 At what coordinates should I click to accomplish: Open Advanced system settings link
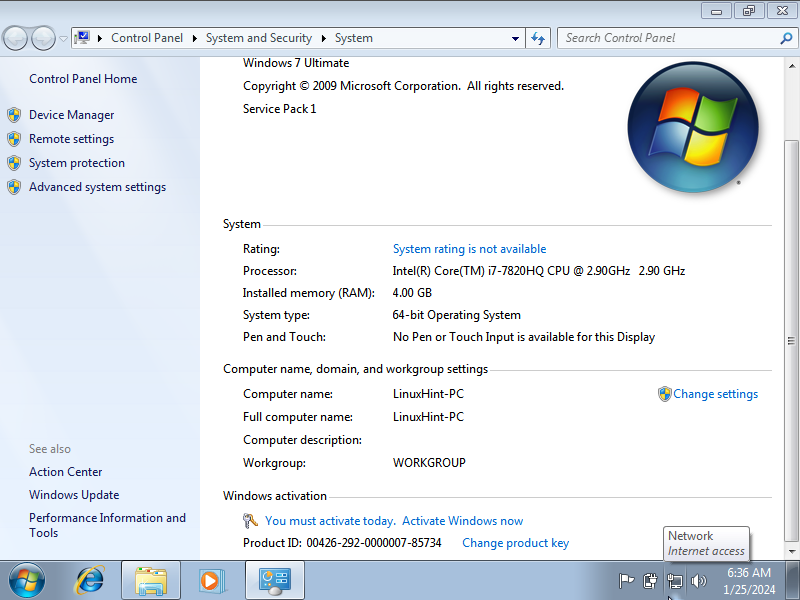click(x=97, y=187)
